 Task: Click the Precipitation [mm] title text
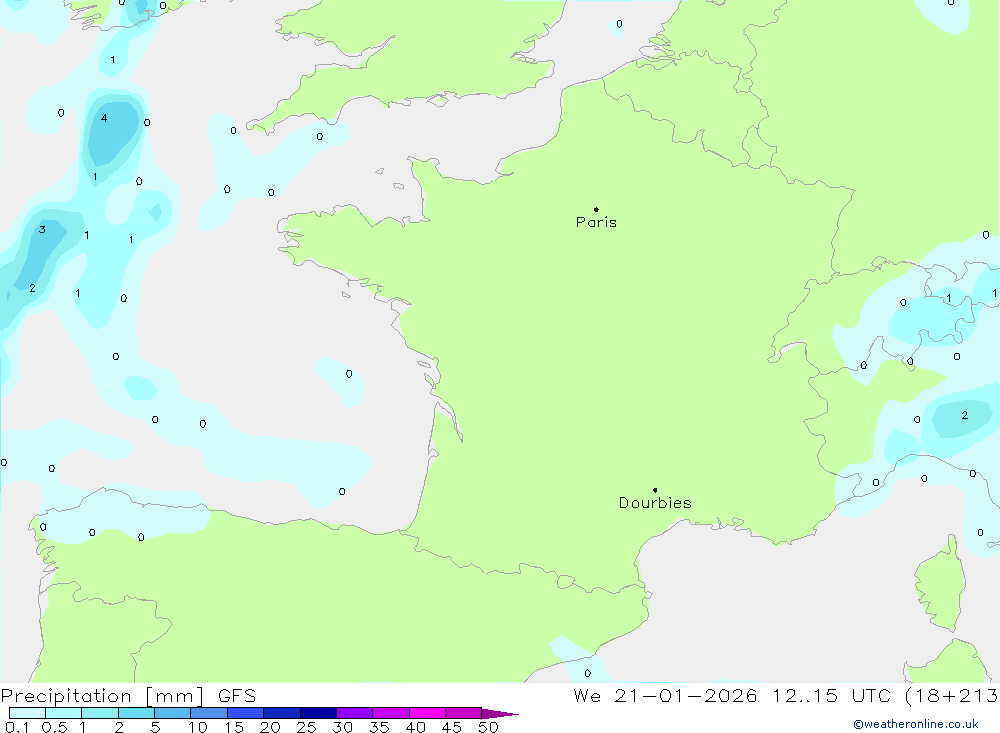(x=102, y=696)
